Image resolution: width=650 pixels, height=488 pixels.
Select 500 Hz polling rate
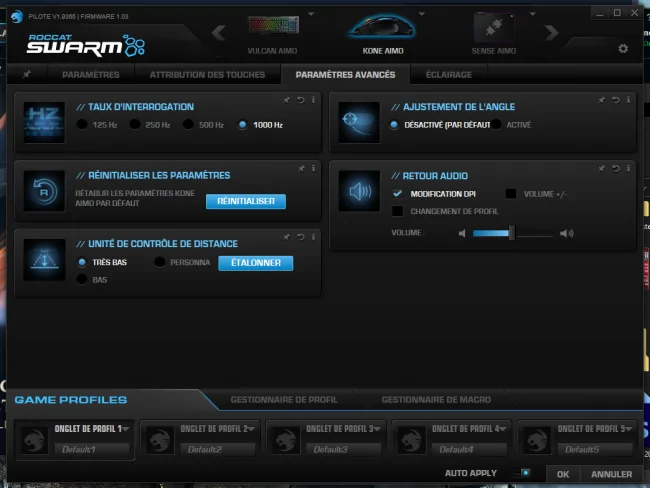click(x=188, y=124)
